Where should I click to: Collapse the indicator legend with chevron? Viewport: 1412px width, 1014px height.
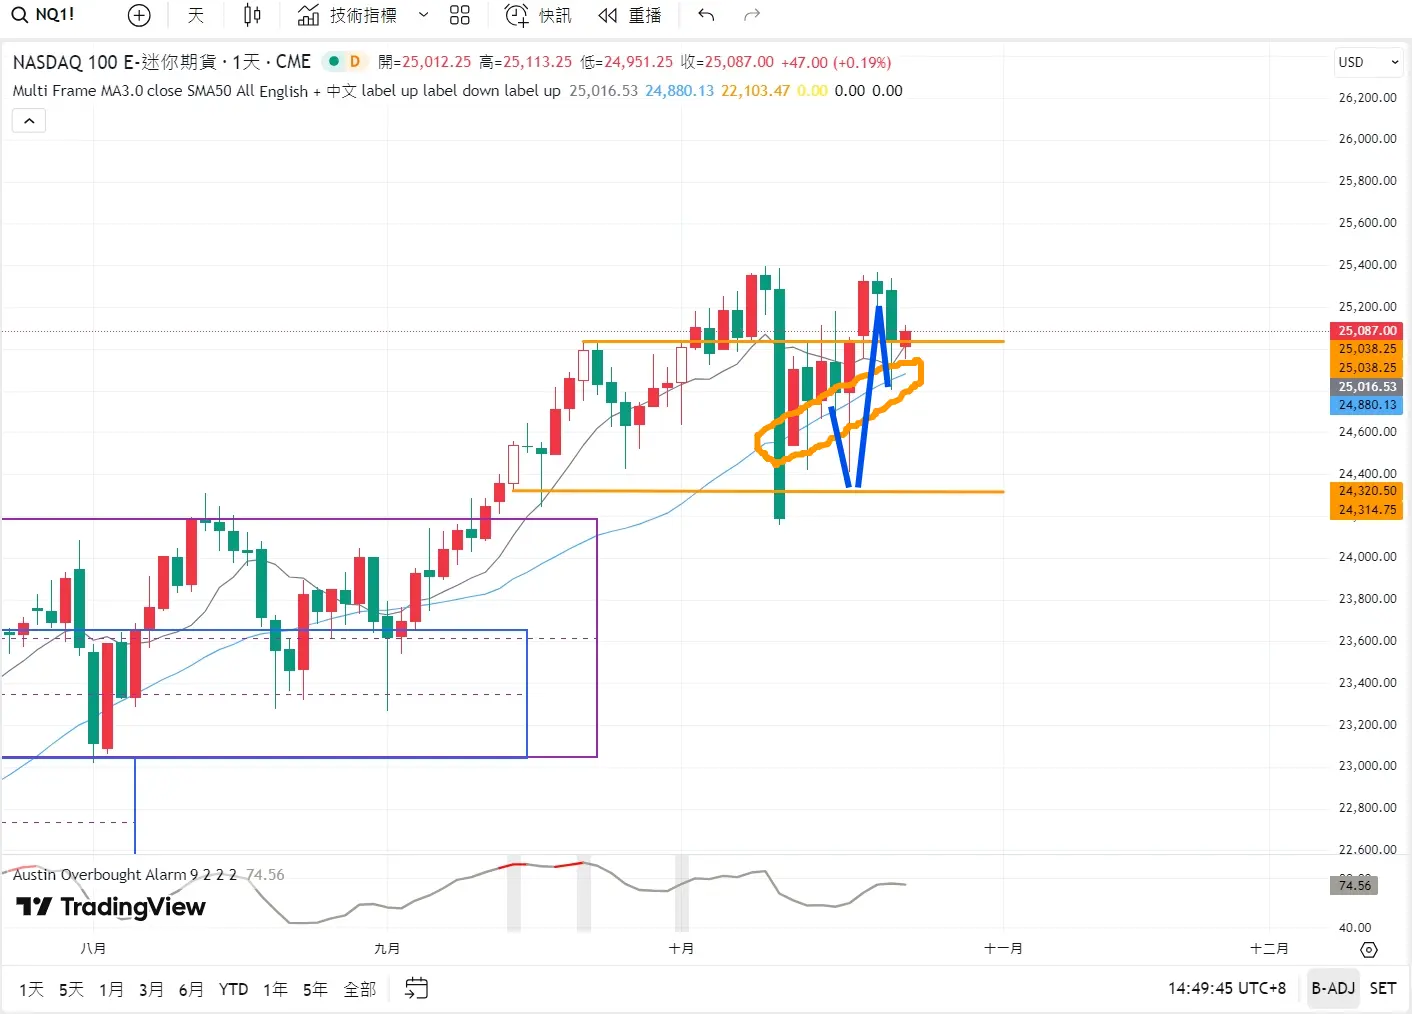[29, 121]
